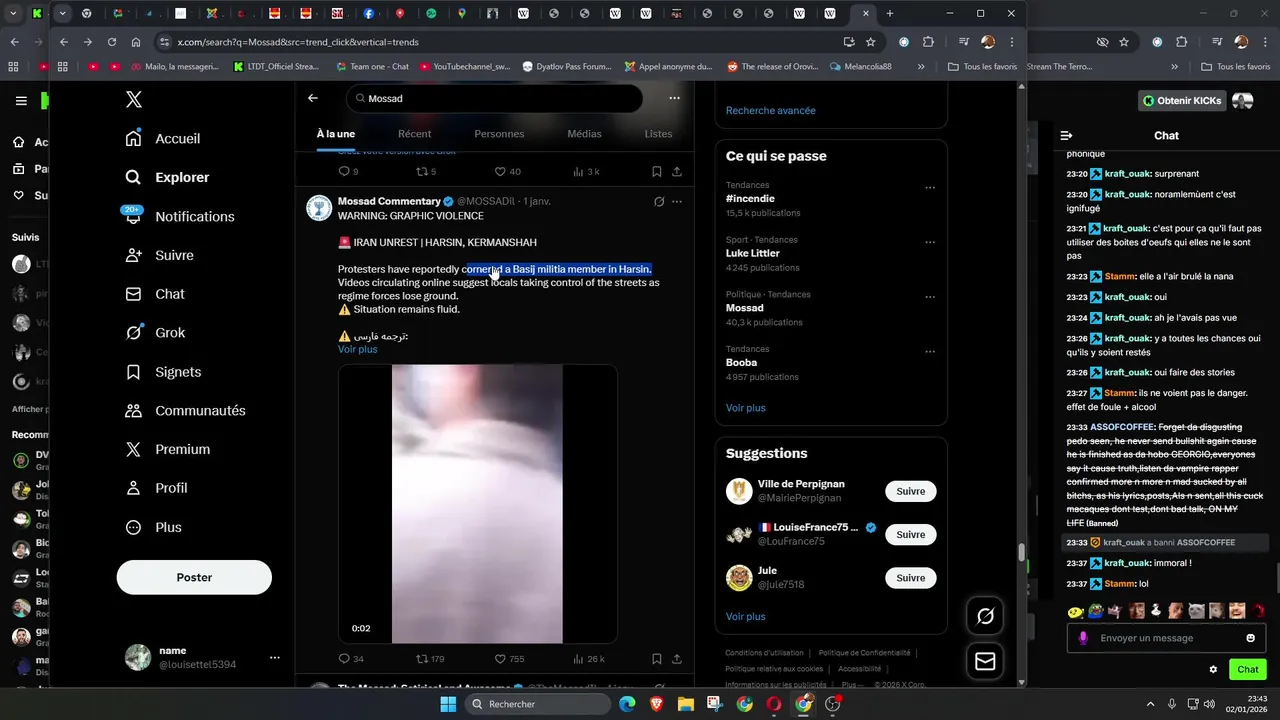Click Envoyer un message field in Kick
The image size is (1280, 720).
pyautogui.click(x=1165, y=638)
